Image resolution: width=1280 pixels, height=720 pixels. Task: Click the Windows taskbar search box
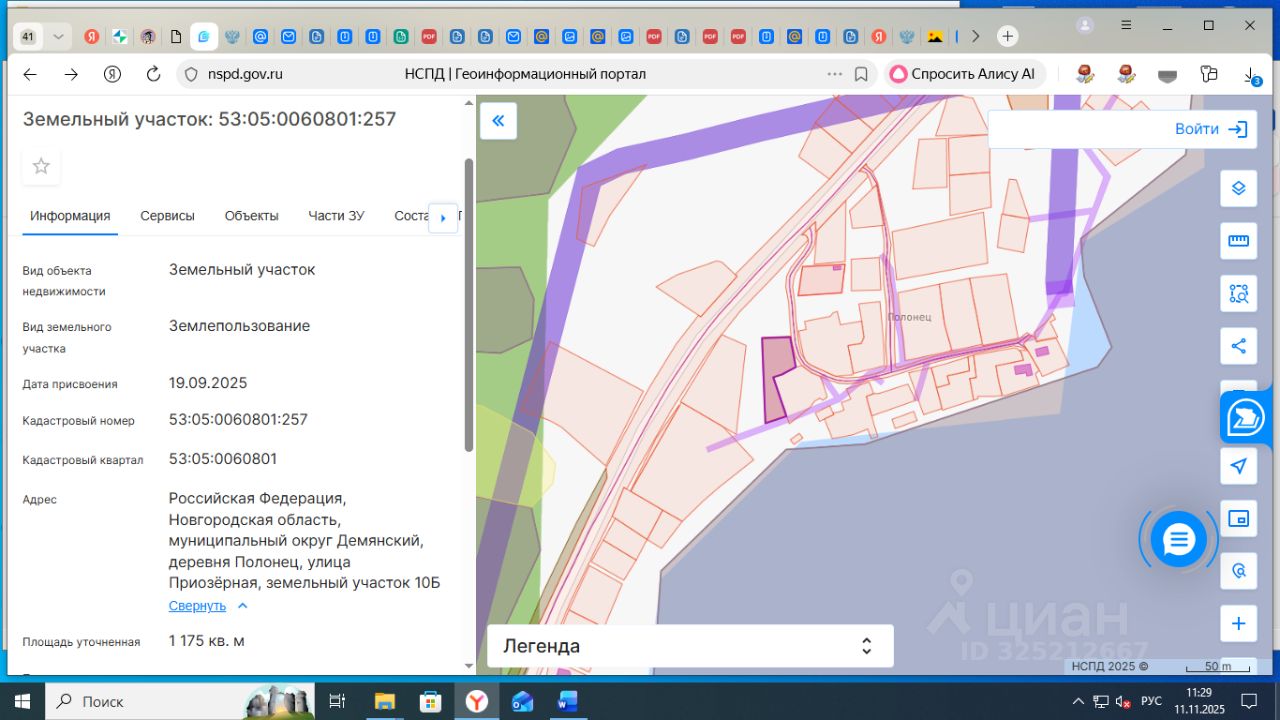pos(150,701)
